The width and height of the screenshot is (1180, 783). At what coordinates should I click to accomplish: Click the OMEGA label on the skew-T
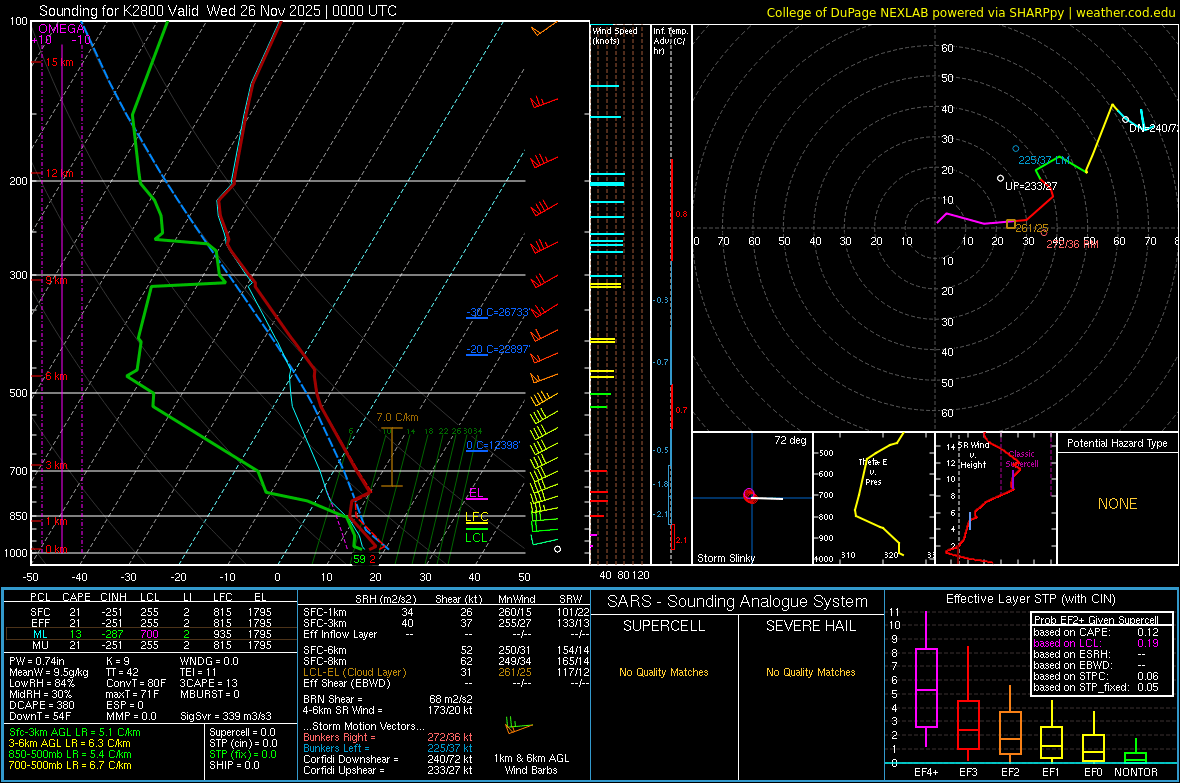[x=61, y=29]
